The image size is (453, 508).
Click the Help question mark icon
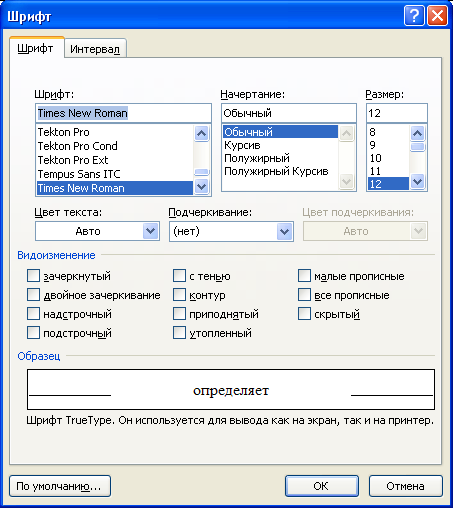414,15
